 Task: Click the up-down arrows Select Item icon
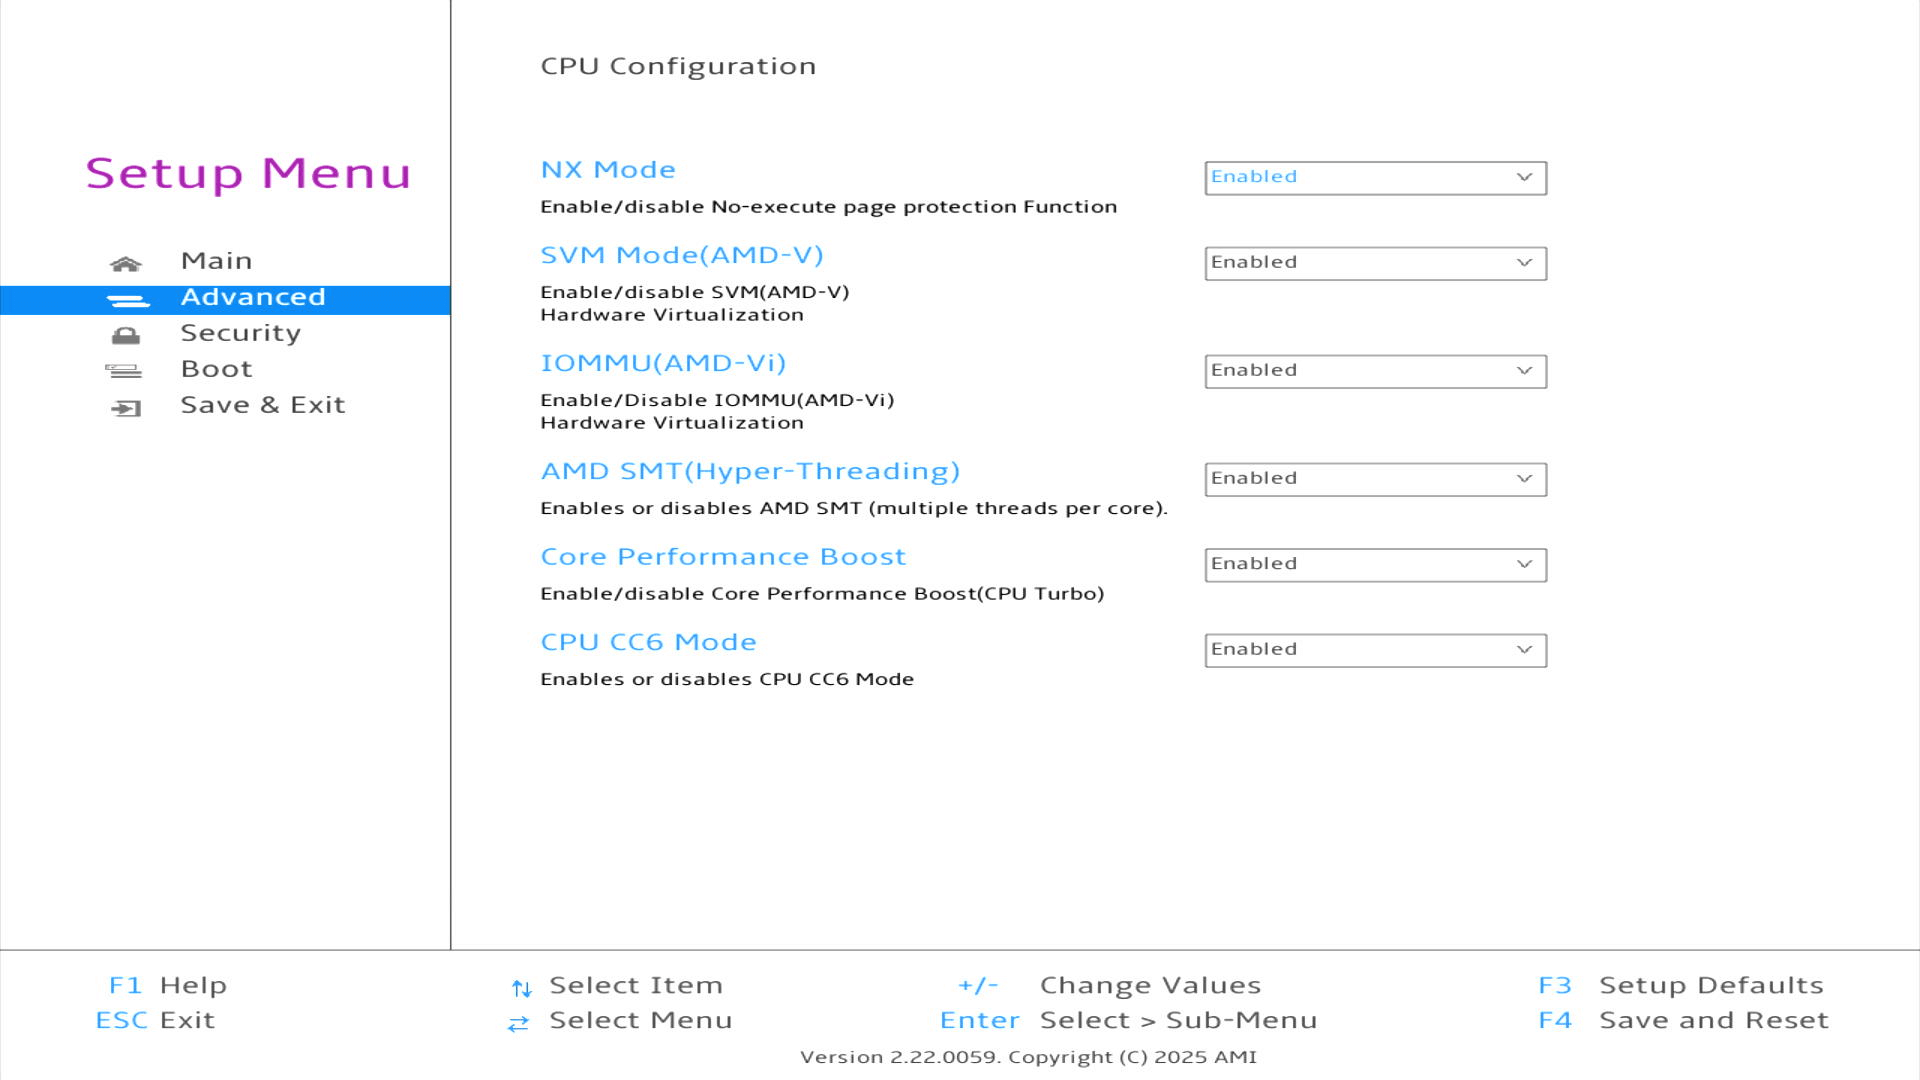click(521, 988)
